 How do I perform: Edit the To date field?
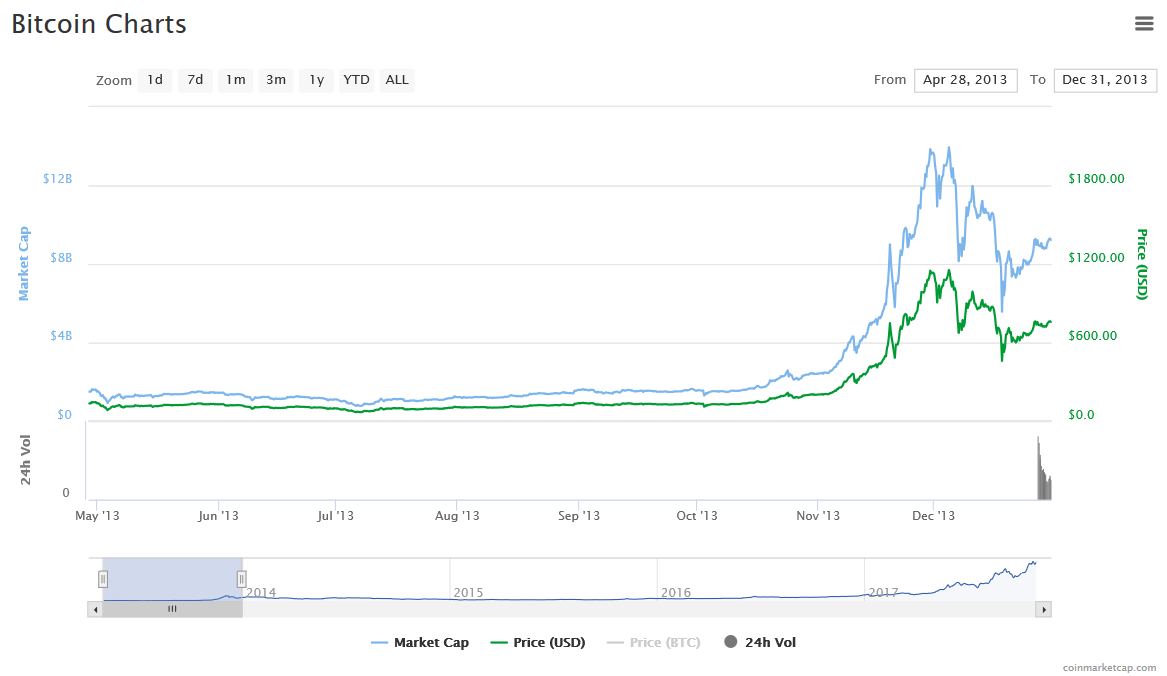1105,80
